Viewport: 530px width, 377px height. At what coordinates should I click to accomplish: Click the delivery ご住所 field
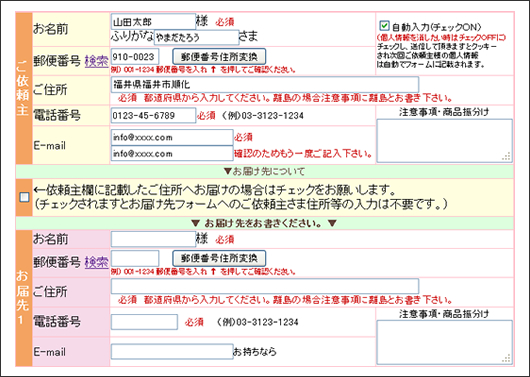click(x=265, y=286)
